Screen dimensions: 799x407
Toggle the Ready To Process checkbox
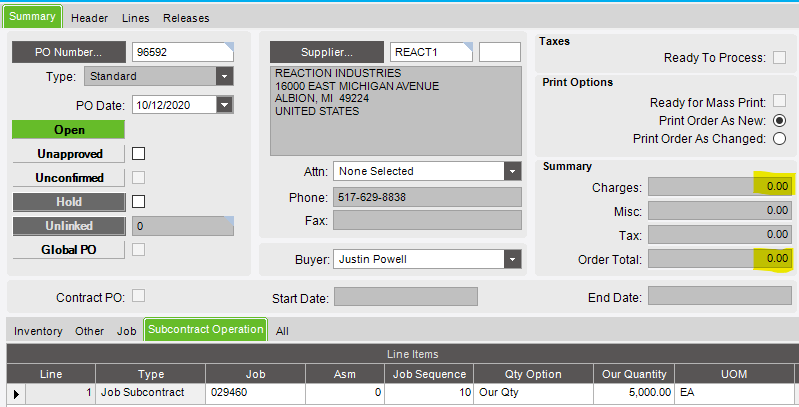point(779,58)
